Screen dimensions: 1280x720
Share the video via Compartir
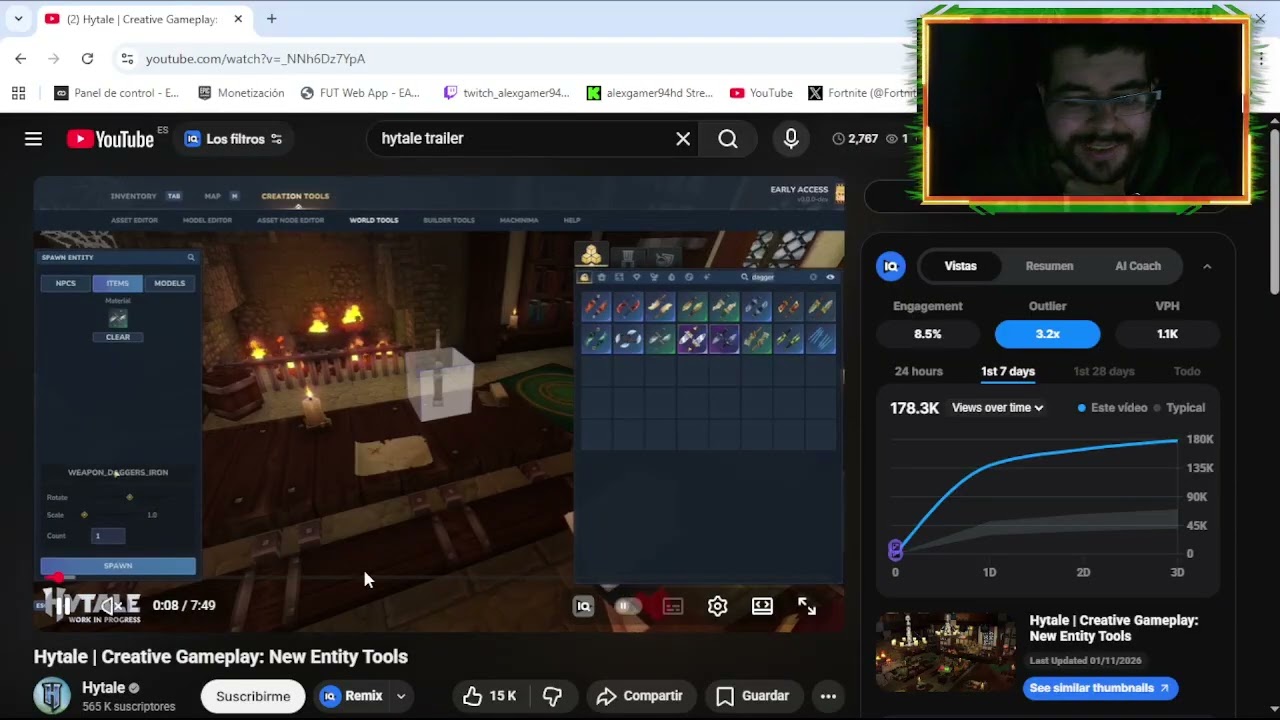(639, 696)
